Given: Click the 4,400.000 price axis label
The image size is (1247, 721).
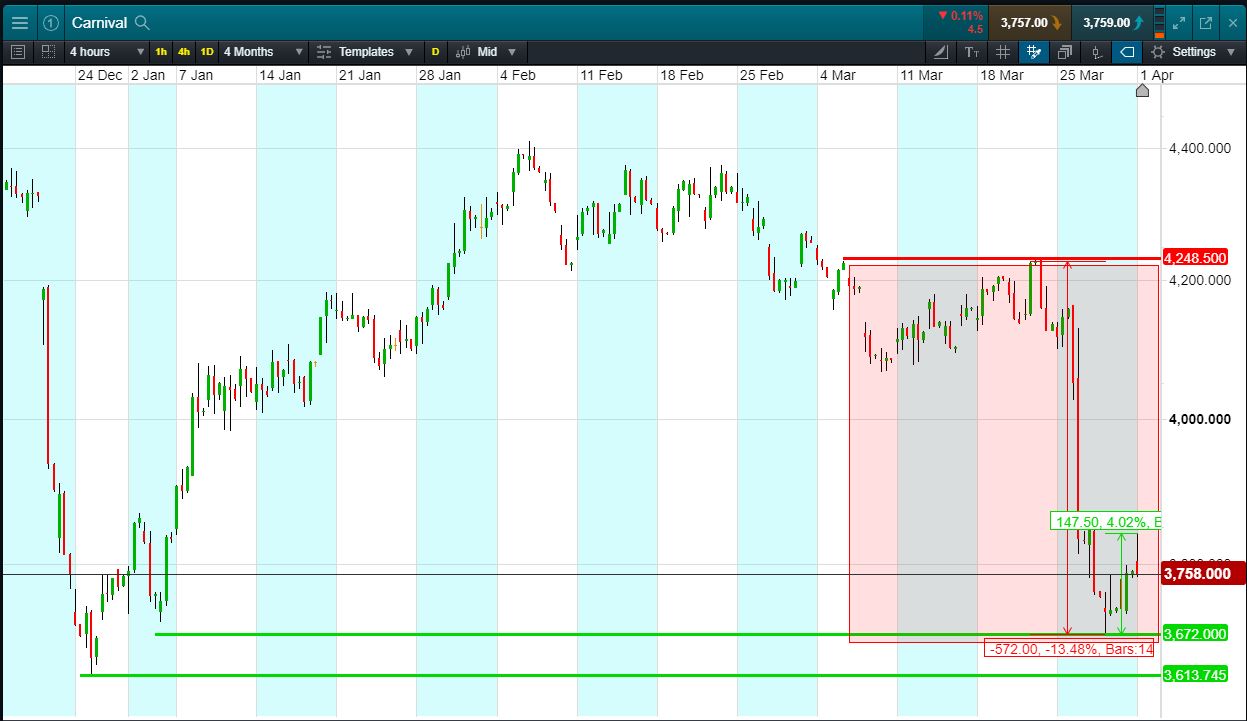Looking at the screenshot, I should 1199,149.
